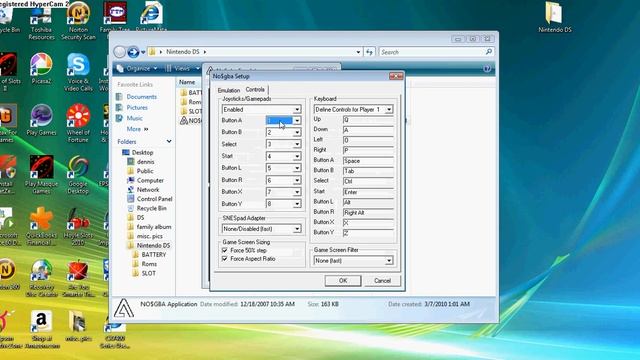Viewport: 640px width, 360px height.
Task: Select the Skype Voice & Video Calls icon
Action: point(78,72)
